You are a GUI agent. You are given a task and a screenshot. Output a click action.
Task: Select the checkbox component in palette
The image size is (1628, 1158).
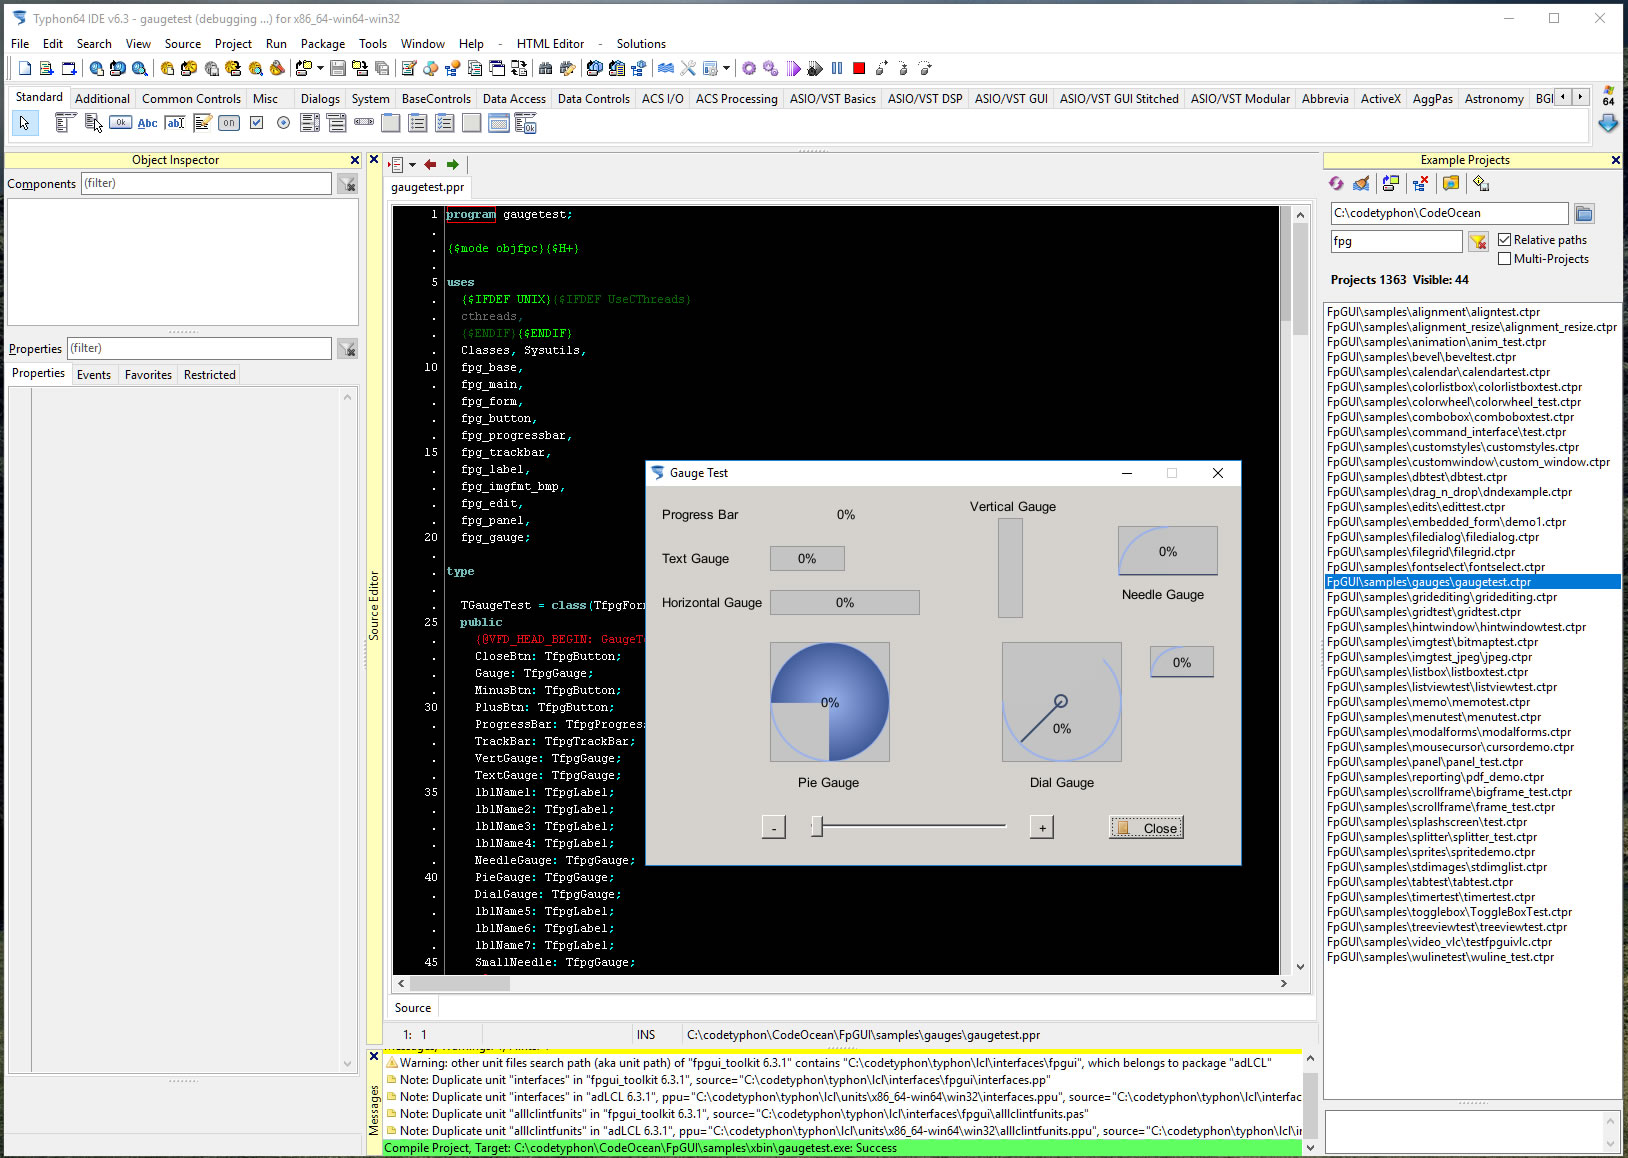click(256, 123)
